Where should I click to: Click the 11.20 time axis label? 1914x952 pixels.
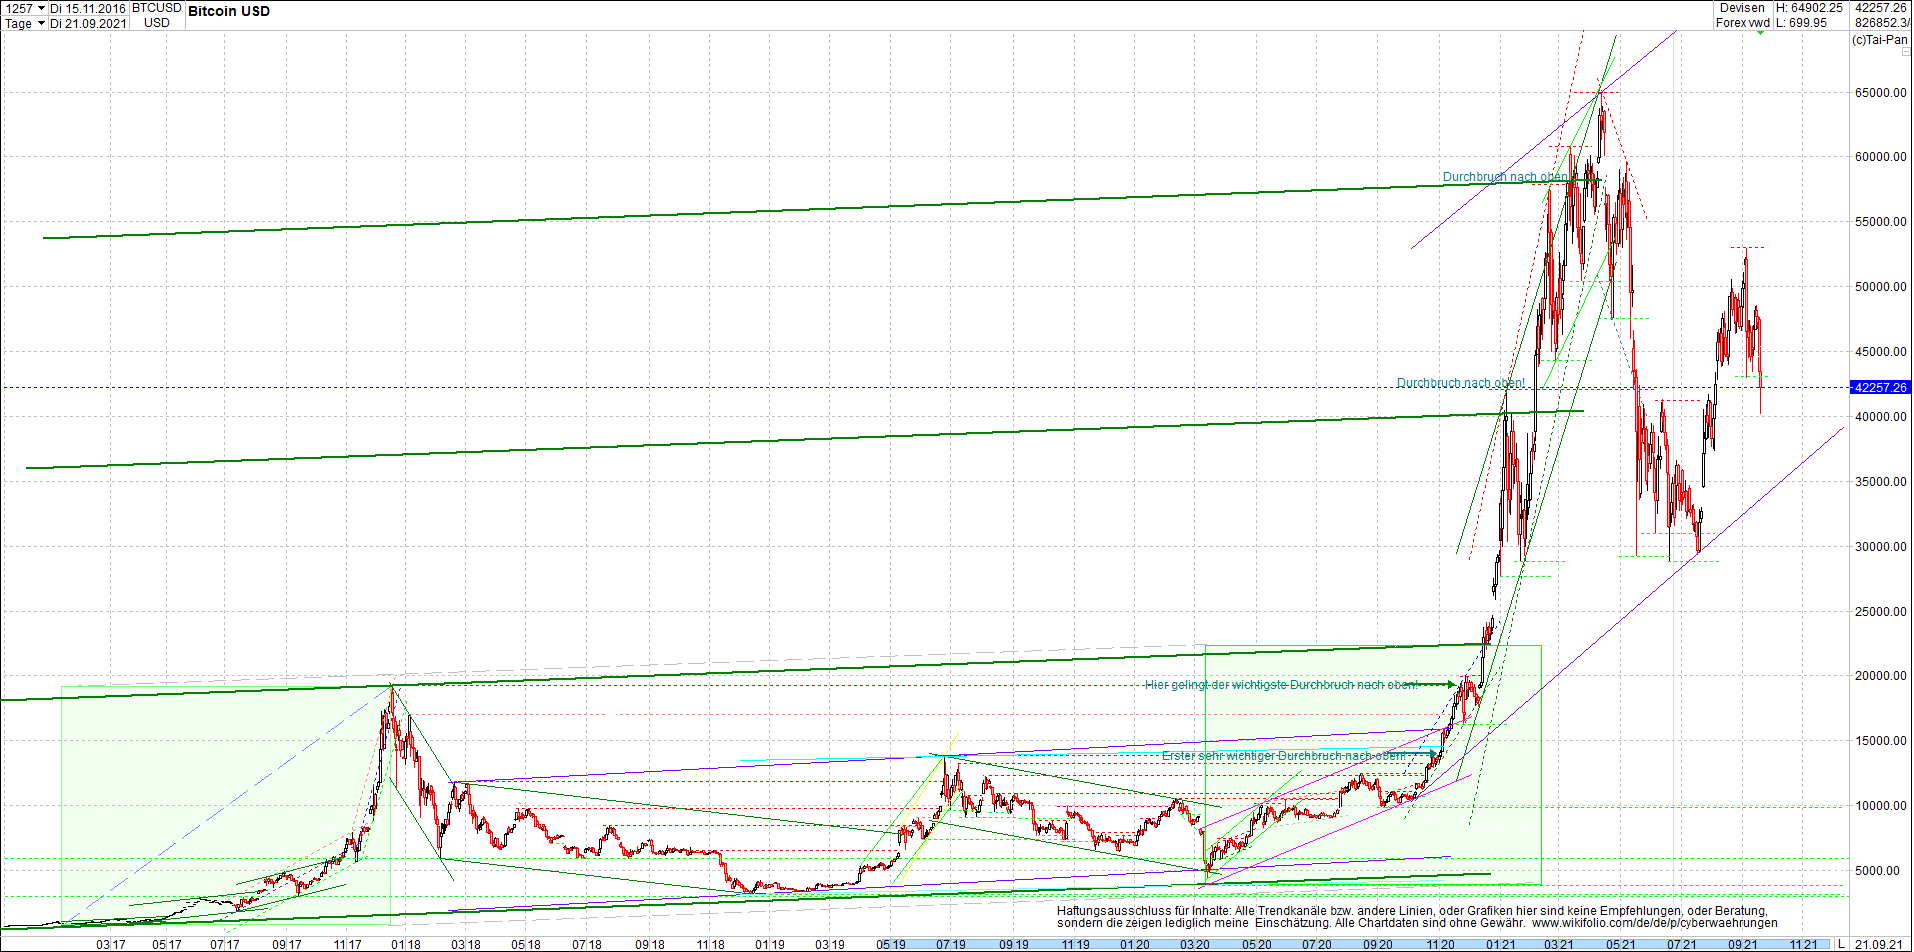coord(1440,944)
